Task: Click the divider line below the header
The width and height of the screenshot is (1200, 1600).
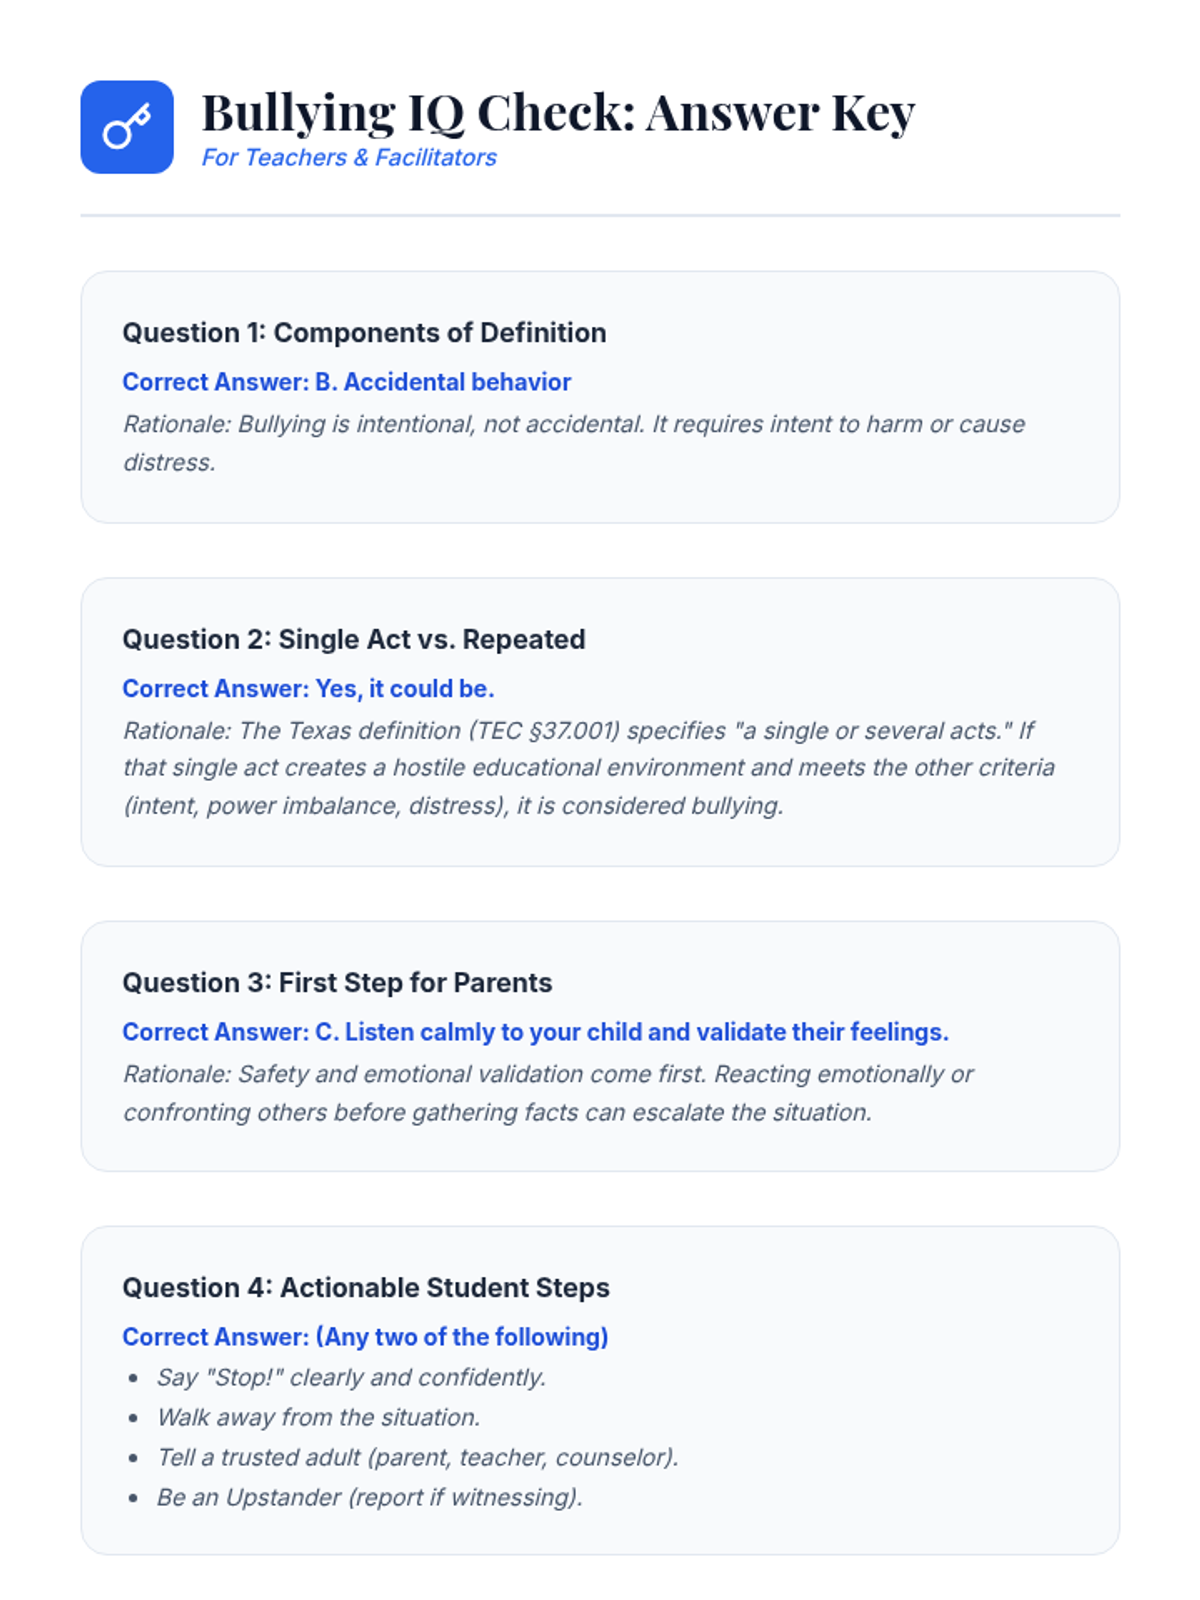Action: pos(600,215)
